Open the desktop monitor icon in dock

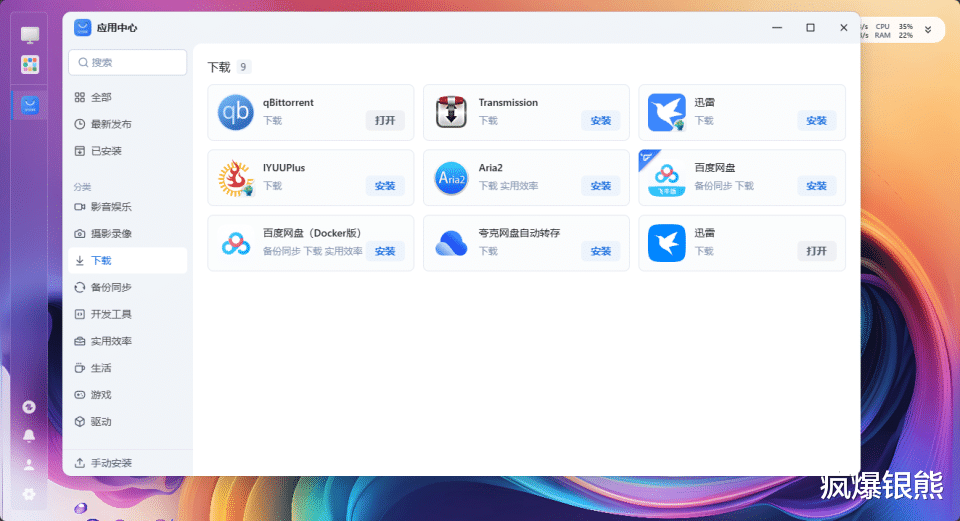(x=29, y=35)
